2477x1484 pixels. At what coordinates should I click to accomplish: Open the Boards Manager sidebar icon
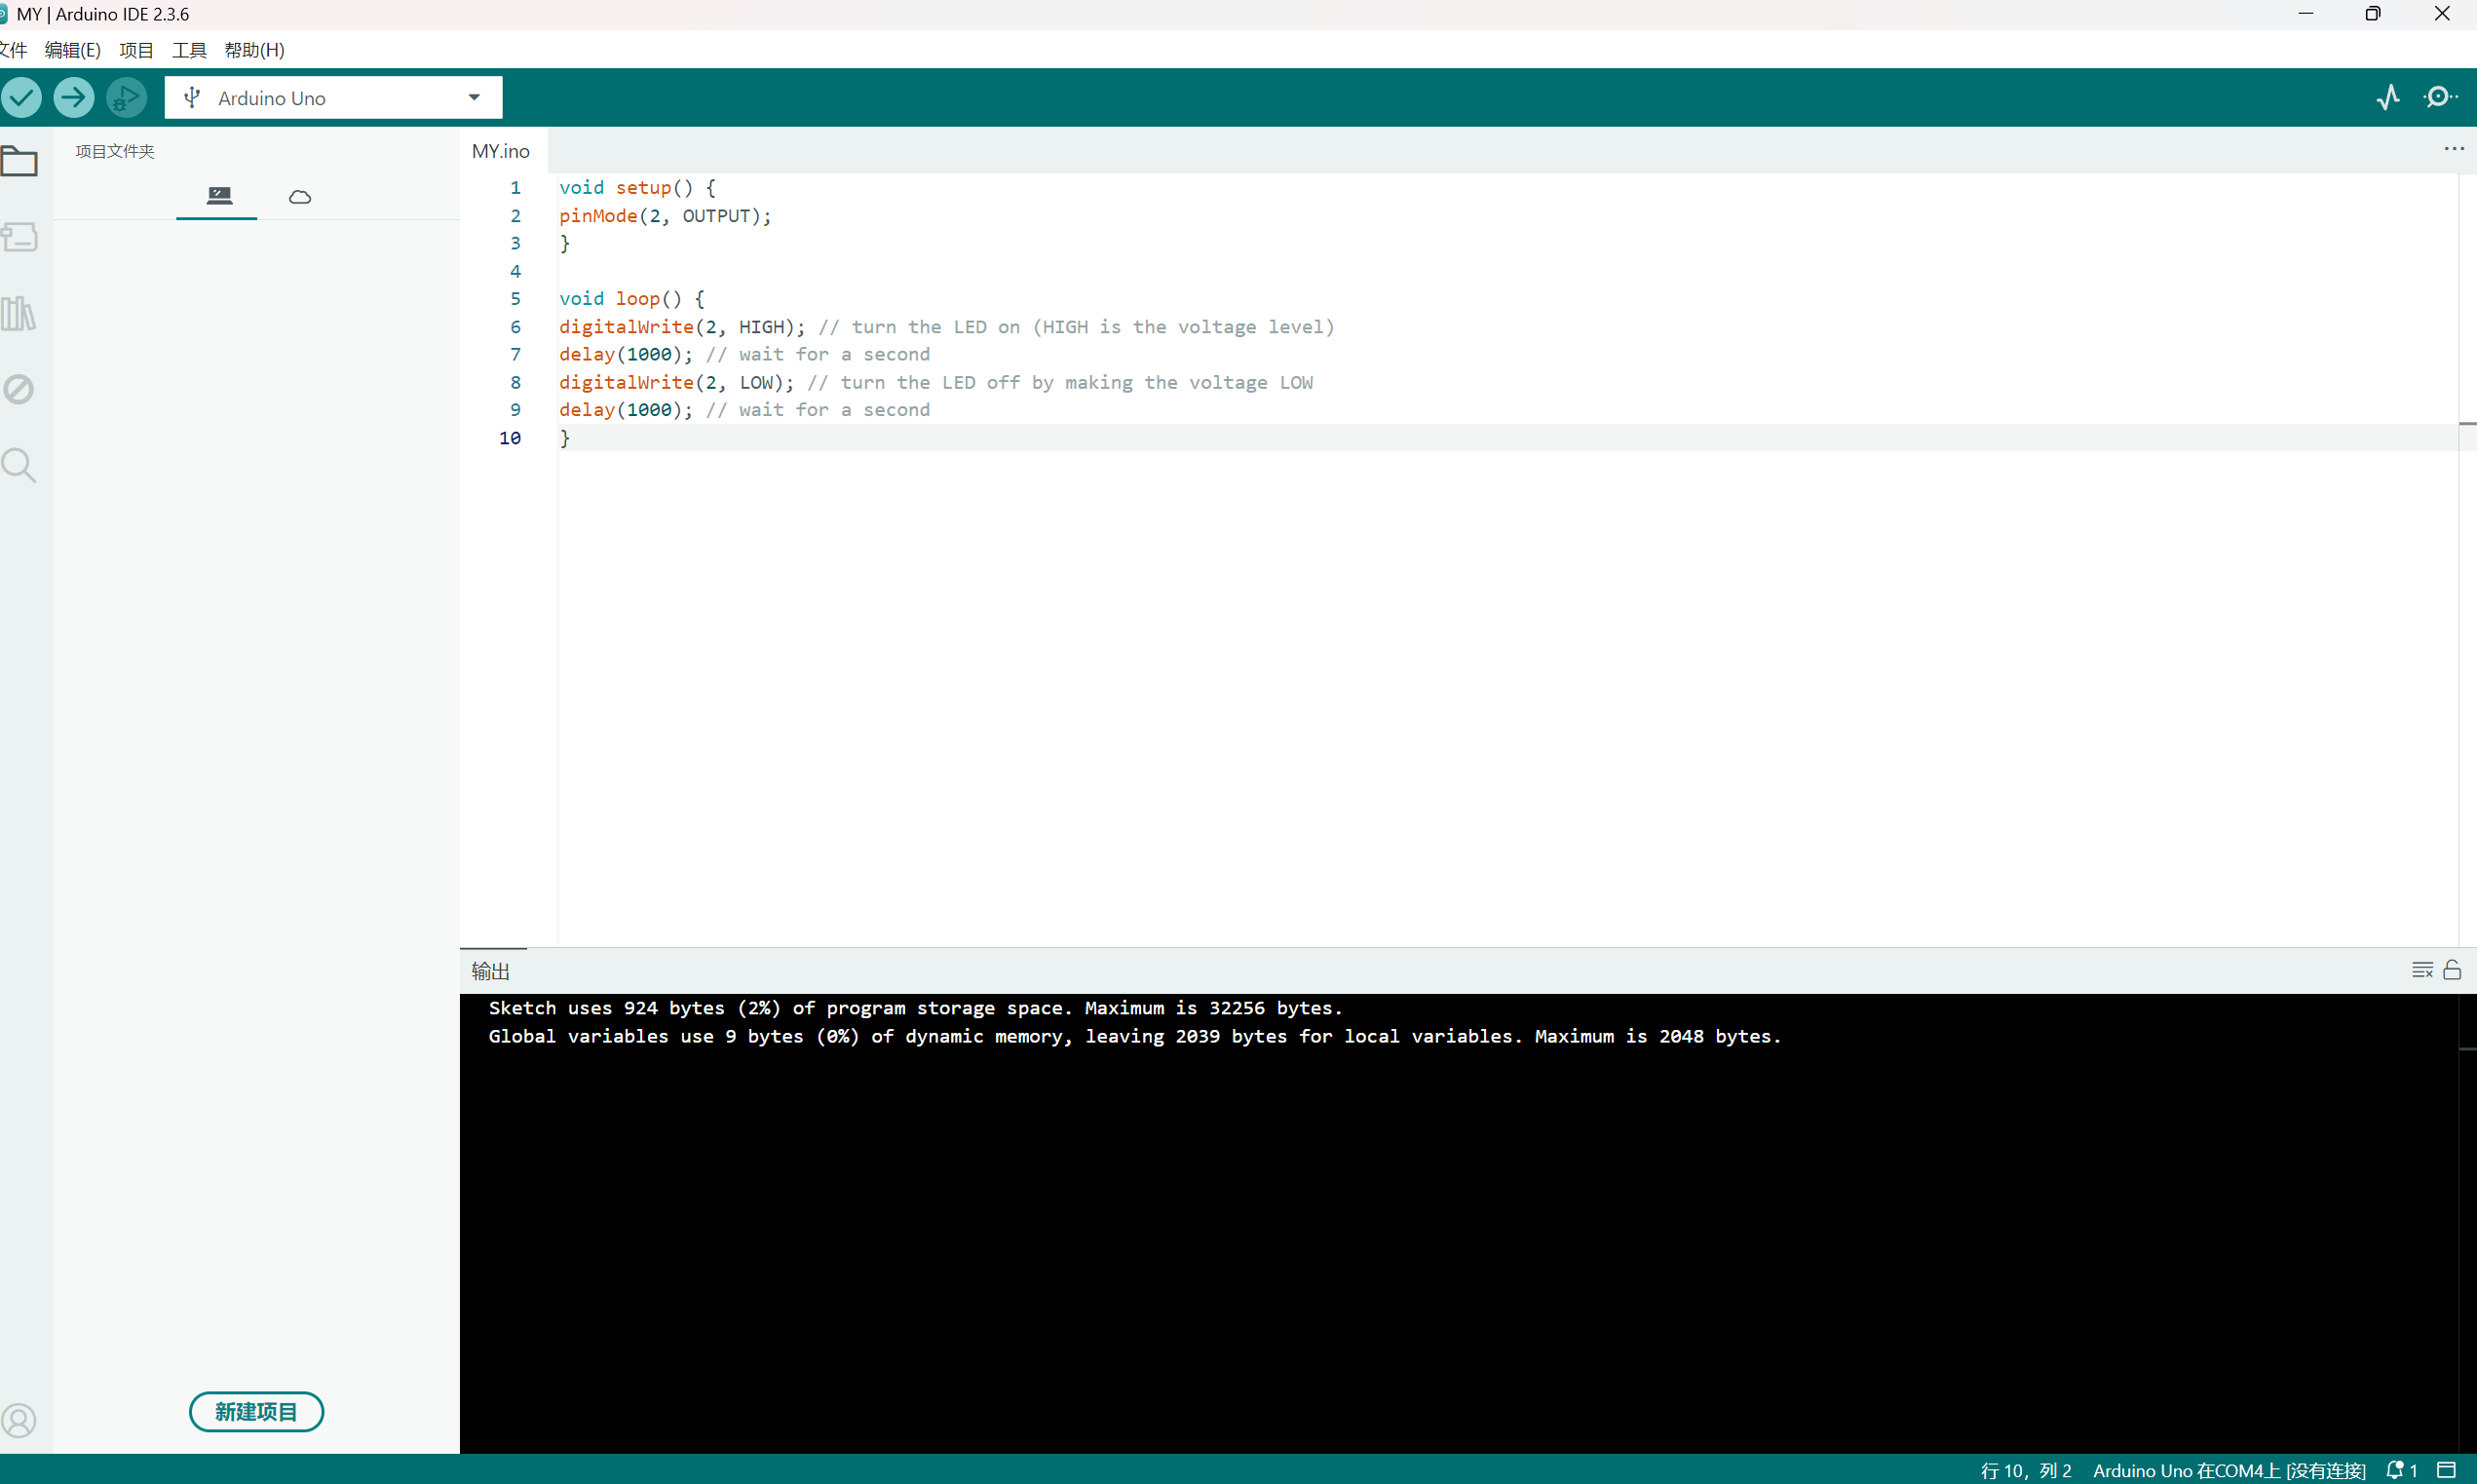tap(20, 237)
